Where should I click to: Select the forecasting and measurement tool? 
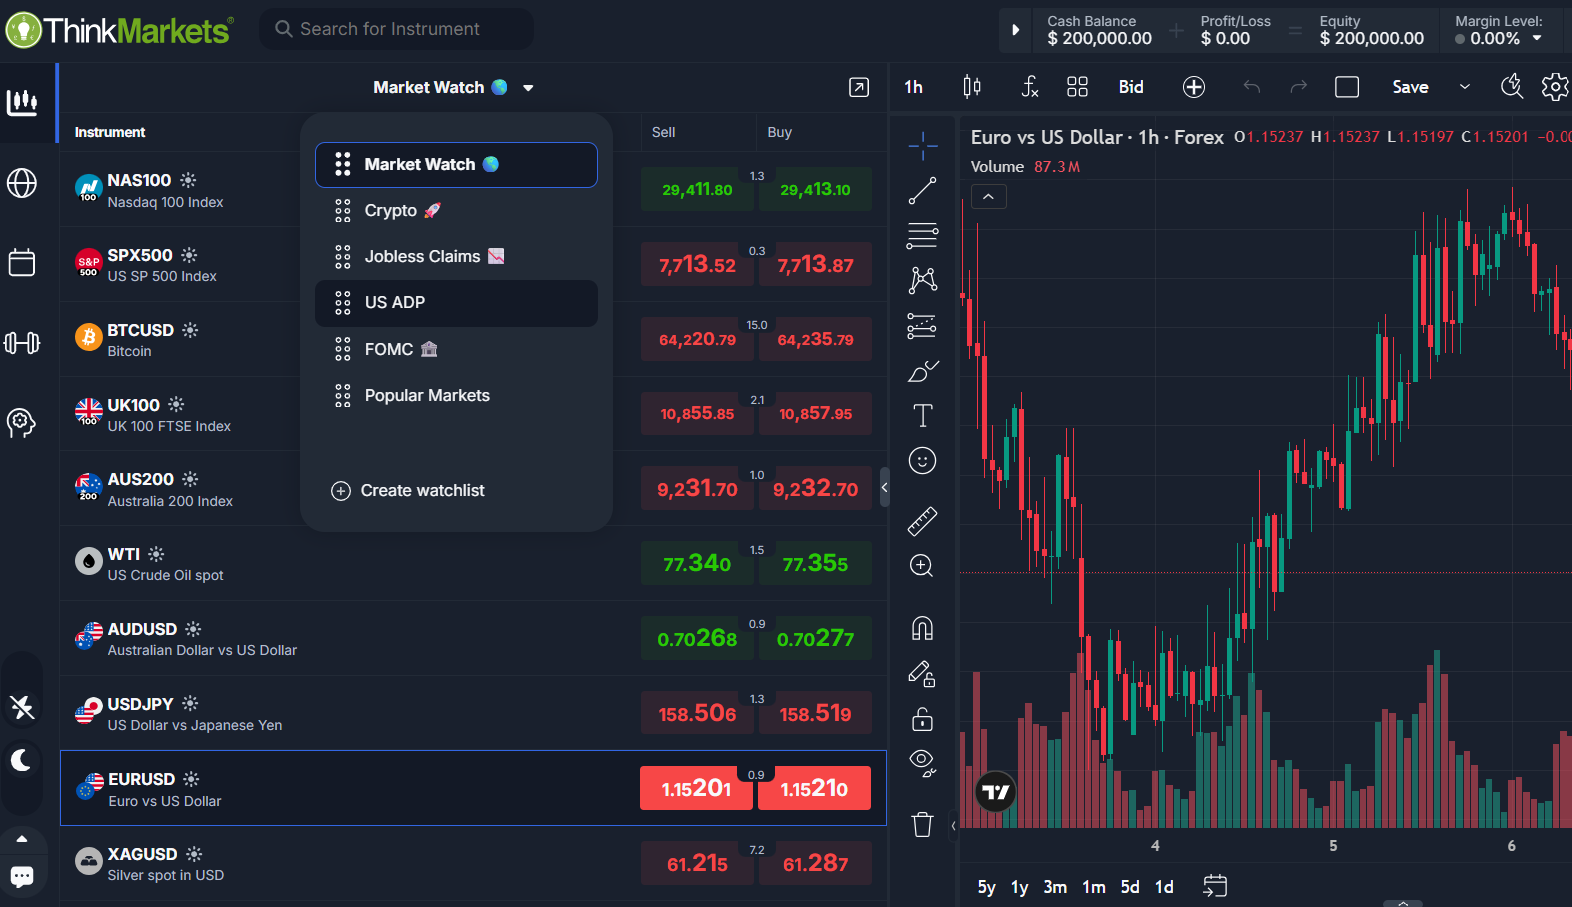[x=923, y=325]
